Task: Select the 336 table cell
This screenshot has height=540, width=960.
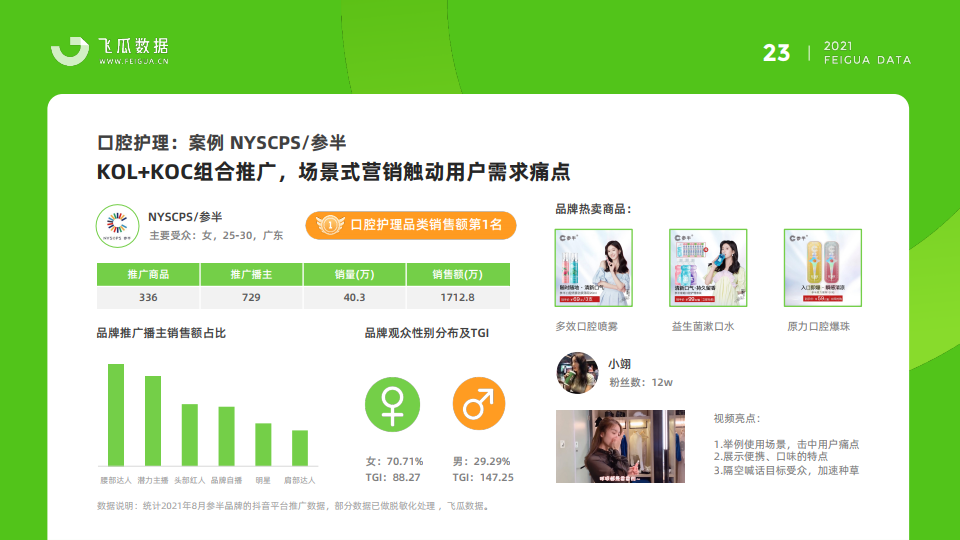Action: click(x=148, y=297)
